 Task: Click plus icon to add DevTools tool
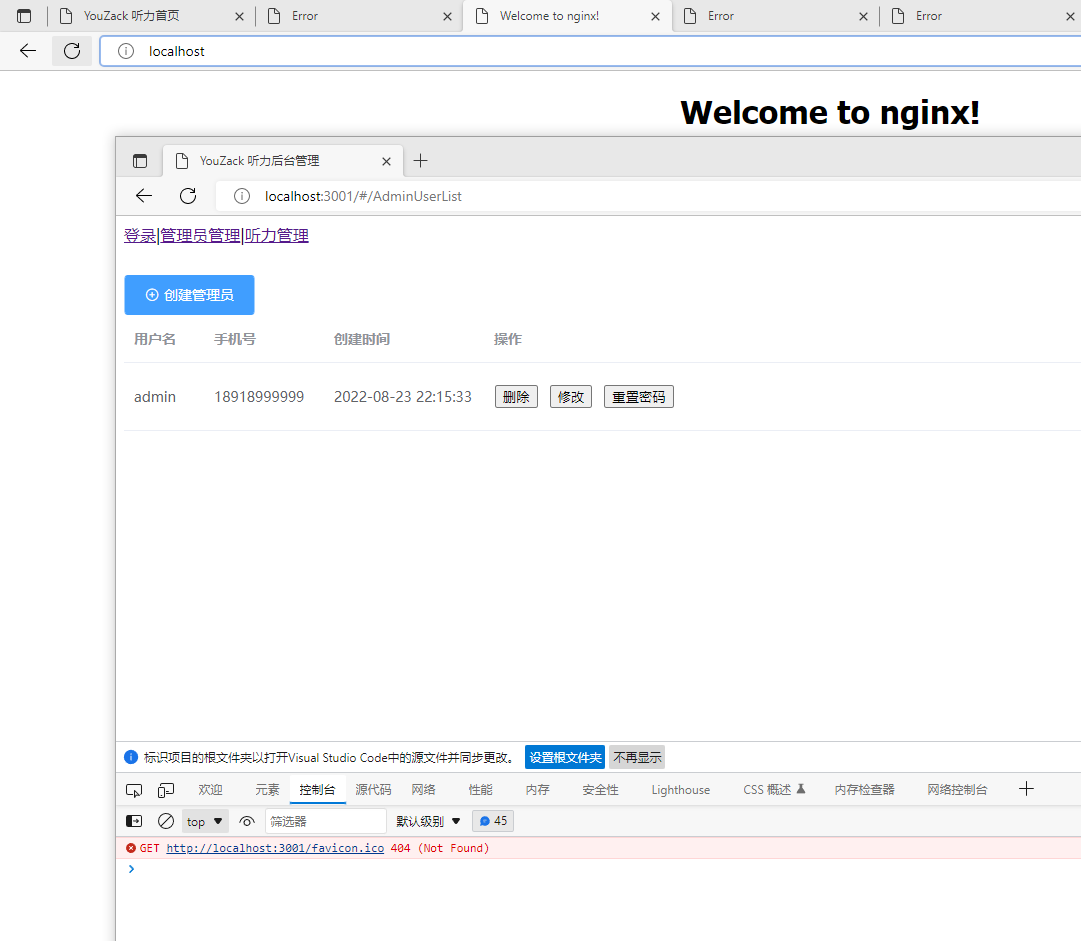tap(1026, 789)
